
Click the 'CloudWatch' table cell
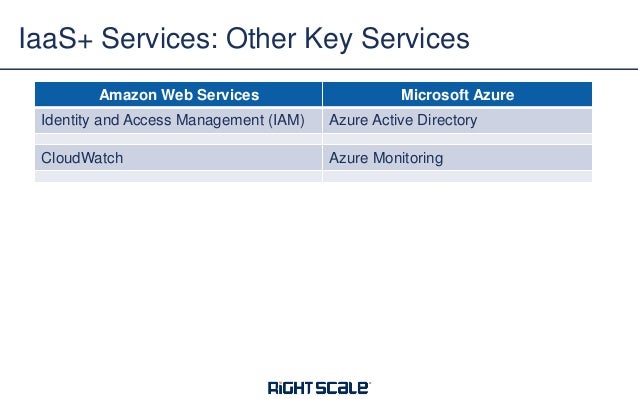pos(179,158)
